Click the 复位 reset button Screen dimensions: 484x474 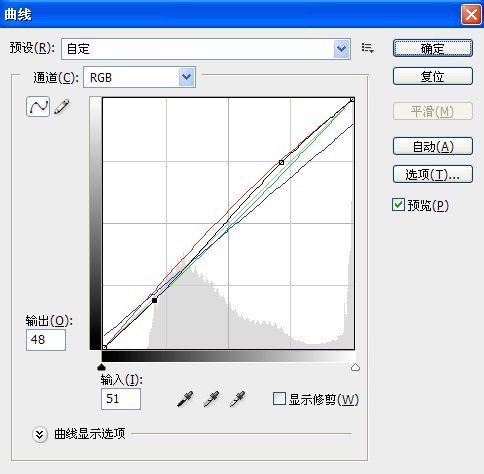point(433,76)
